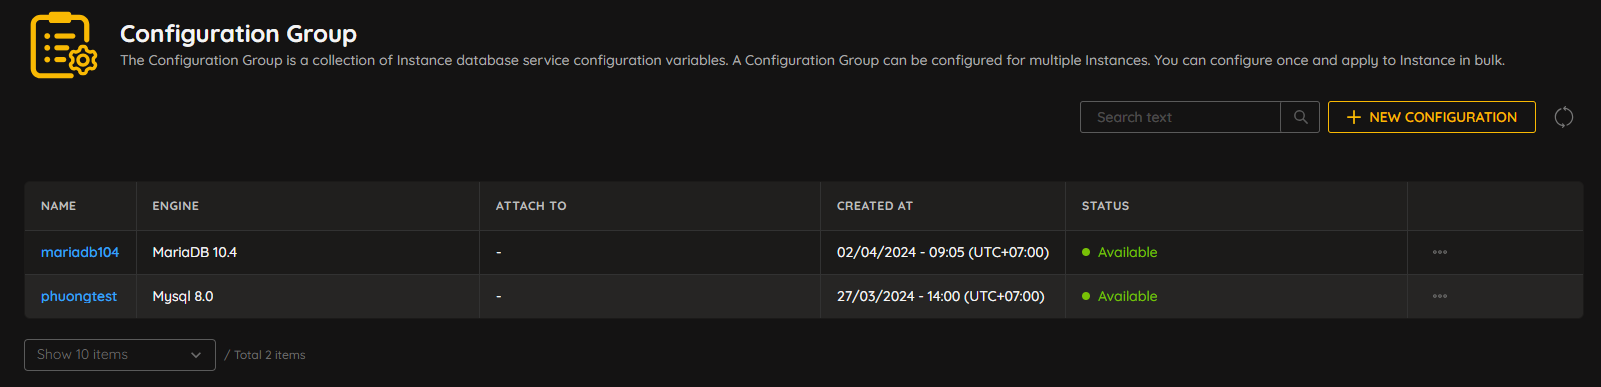
Task: Open the ellipsis actions menu for phuongtest
Action: [1440, 296]
